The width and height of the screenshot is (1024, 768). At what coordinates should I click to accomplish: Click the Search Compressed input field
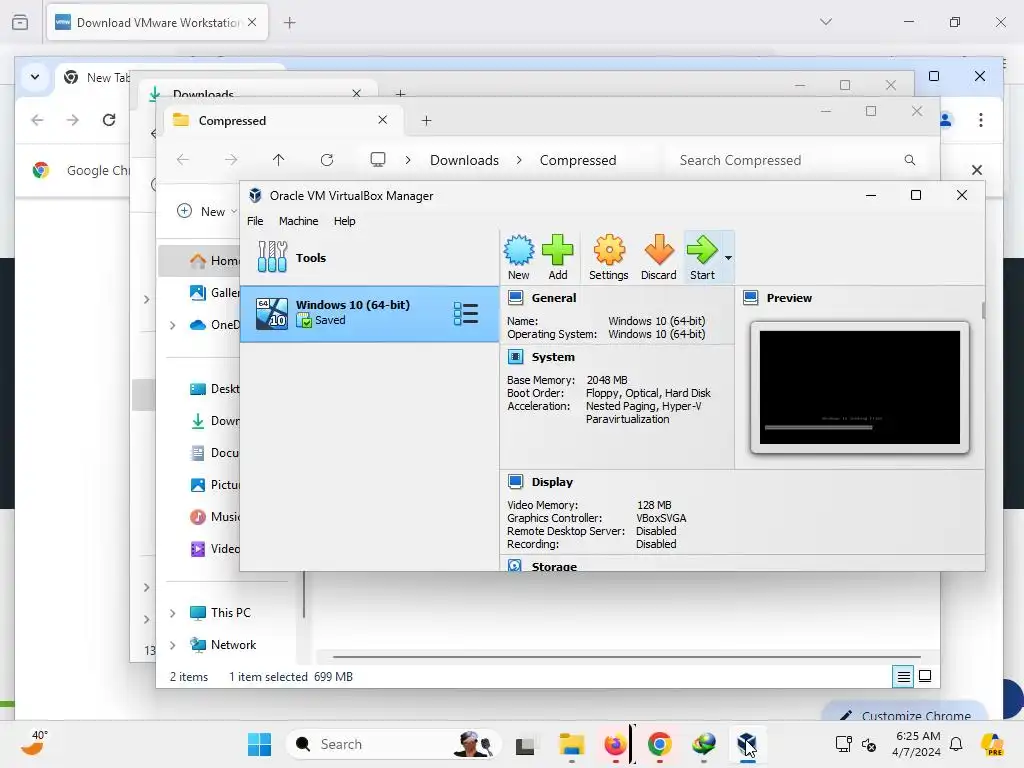[797, 160]
